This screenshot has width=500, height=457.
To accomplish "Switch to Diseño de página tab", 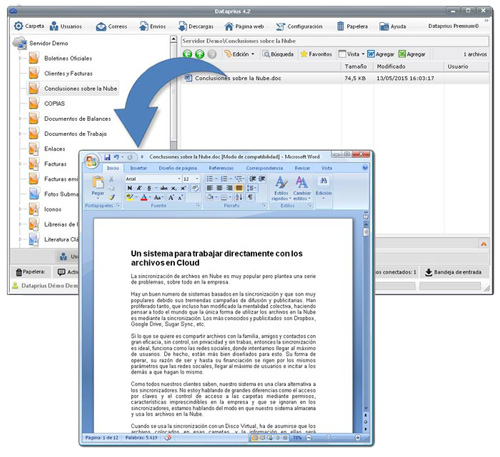I will pos(178,168).
